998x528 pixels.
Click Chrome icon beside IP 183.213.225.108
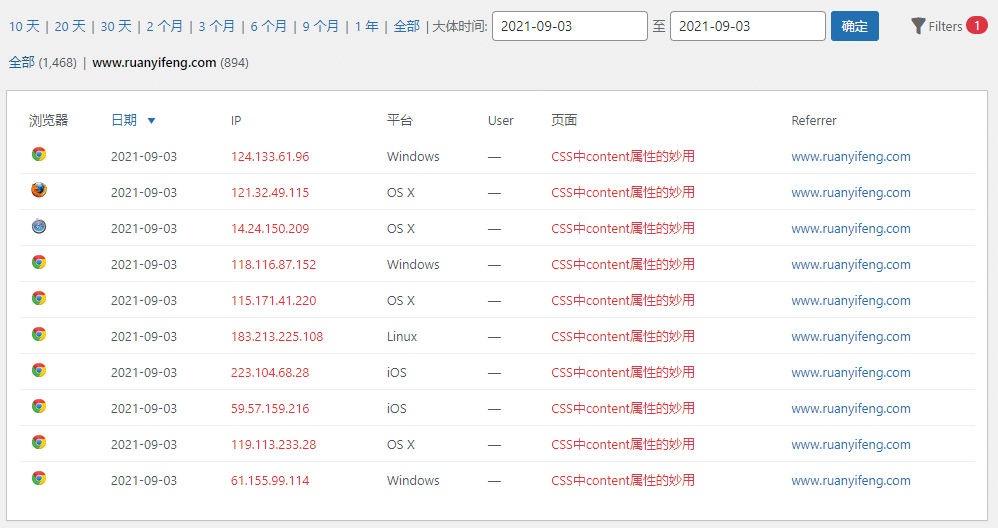pyautogui.click(x=39, y=334)
